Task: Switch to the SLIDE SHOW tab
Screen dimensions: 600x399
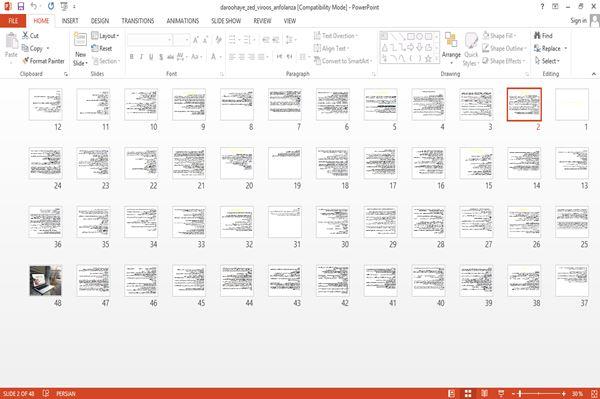Action: 226,21
